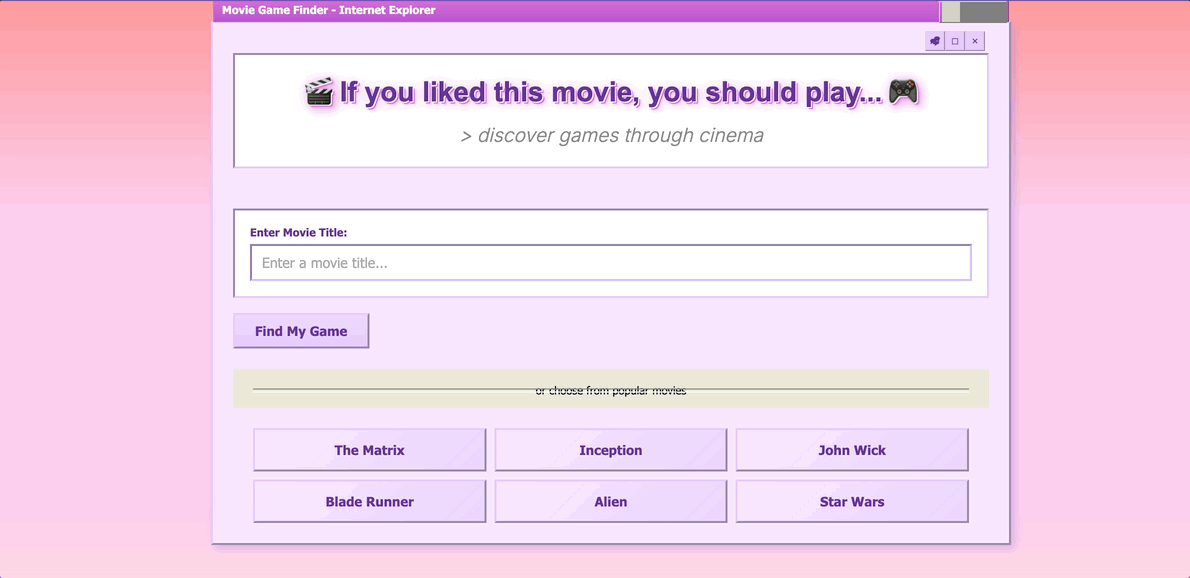Click the "Enter Movie Title:" label
Image resolution: width=1190 pixels, height=578 pixels.
[298, 233]
